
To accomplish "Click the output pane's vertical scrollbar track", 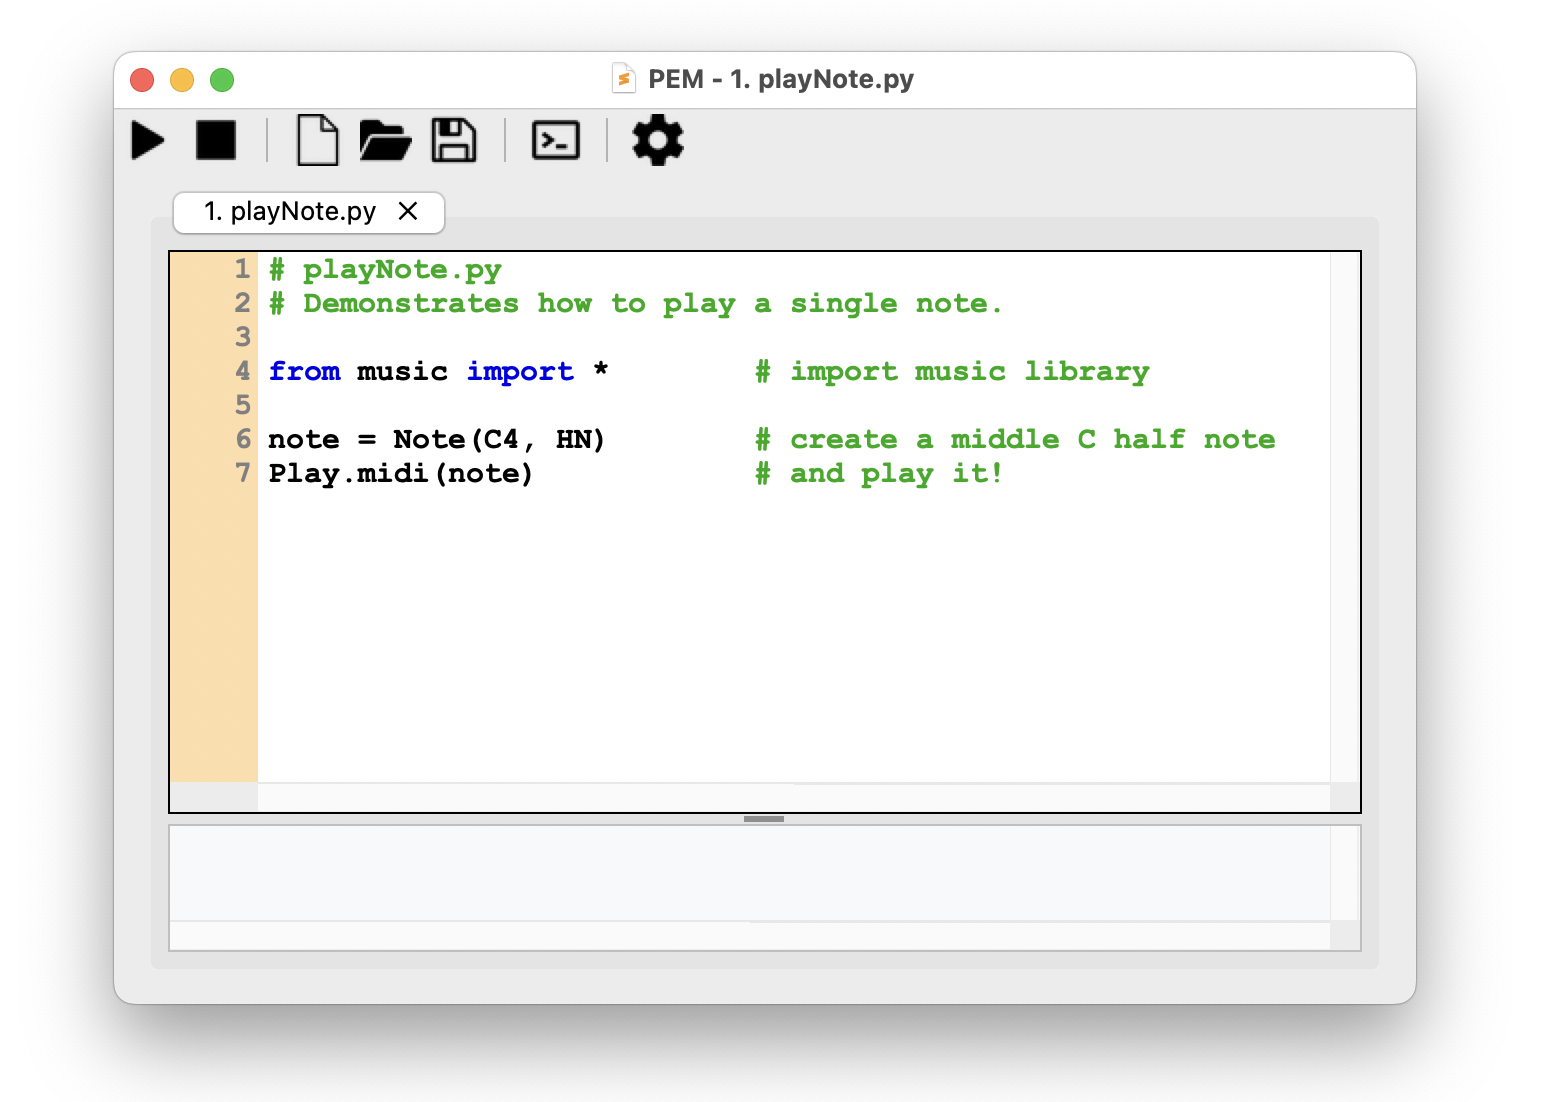I will tap(1345, 873).
